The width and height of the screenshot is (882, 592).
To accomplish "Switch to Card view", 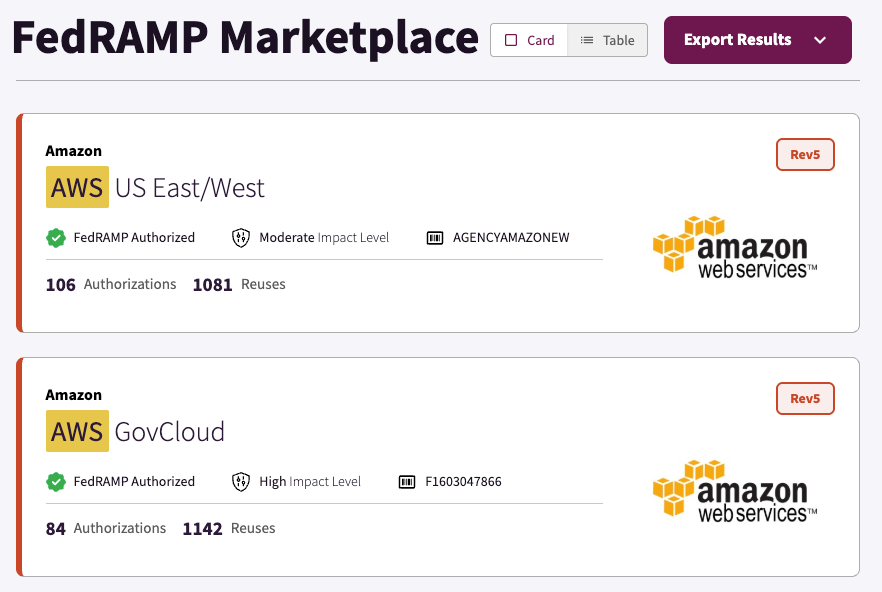I will pyautogui.click(x=529, y=40).
